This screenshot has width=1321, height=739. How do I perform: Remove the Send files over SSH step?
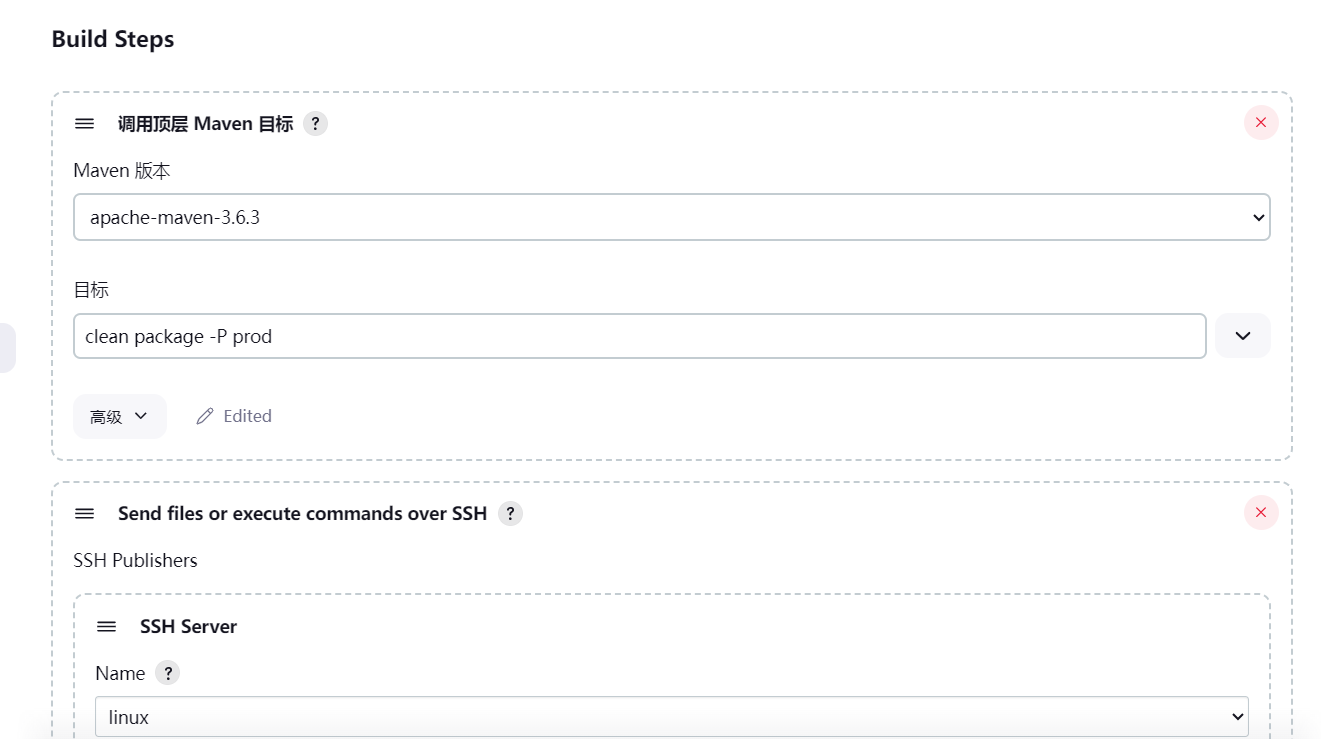(x=1260, y=513)
